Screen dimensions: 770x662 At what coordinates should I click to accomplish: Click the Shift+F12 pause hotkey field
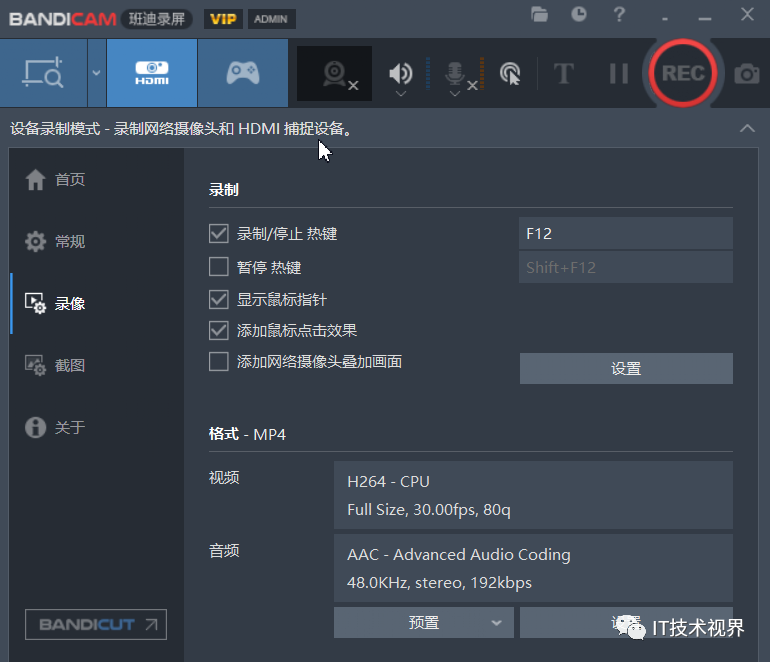coord(626,267)
